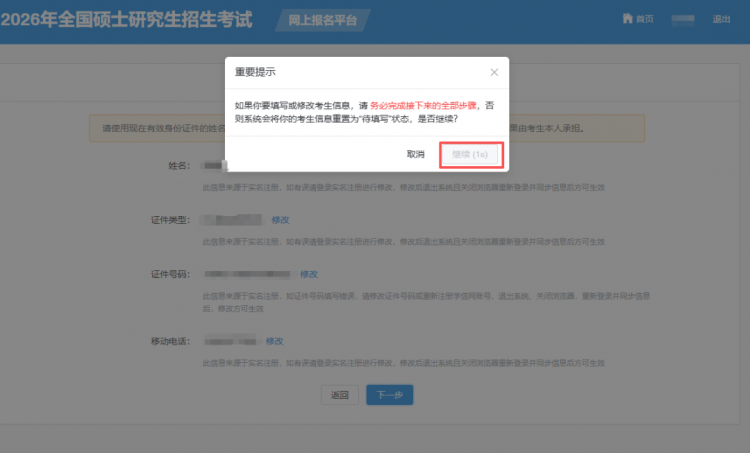Click 修改 next to 证件类型
This screenshot has width=750, height=453.
tap(281, 219)
